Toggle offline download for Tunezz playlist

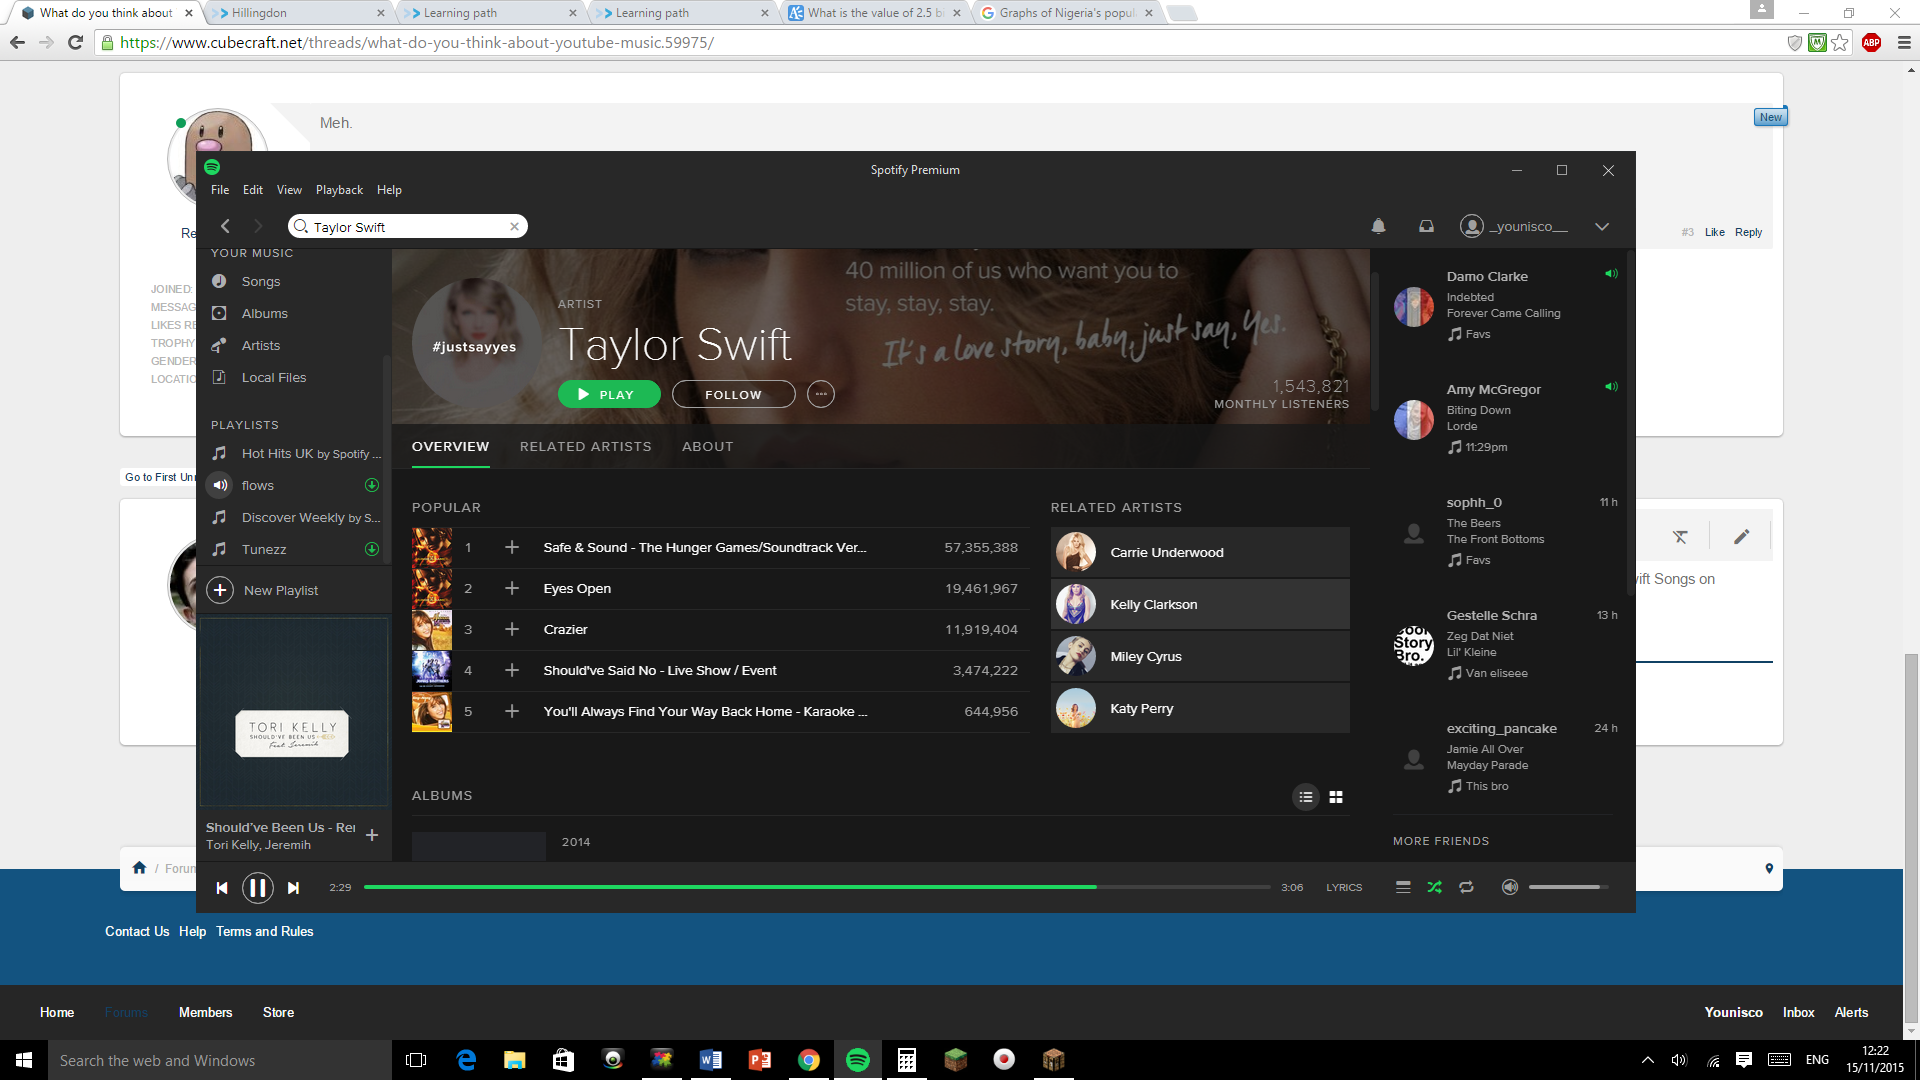(372, 549)
